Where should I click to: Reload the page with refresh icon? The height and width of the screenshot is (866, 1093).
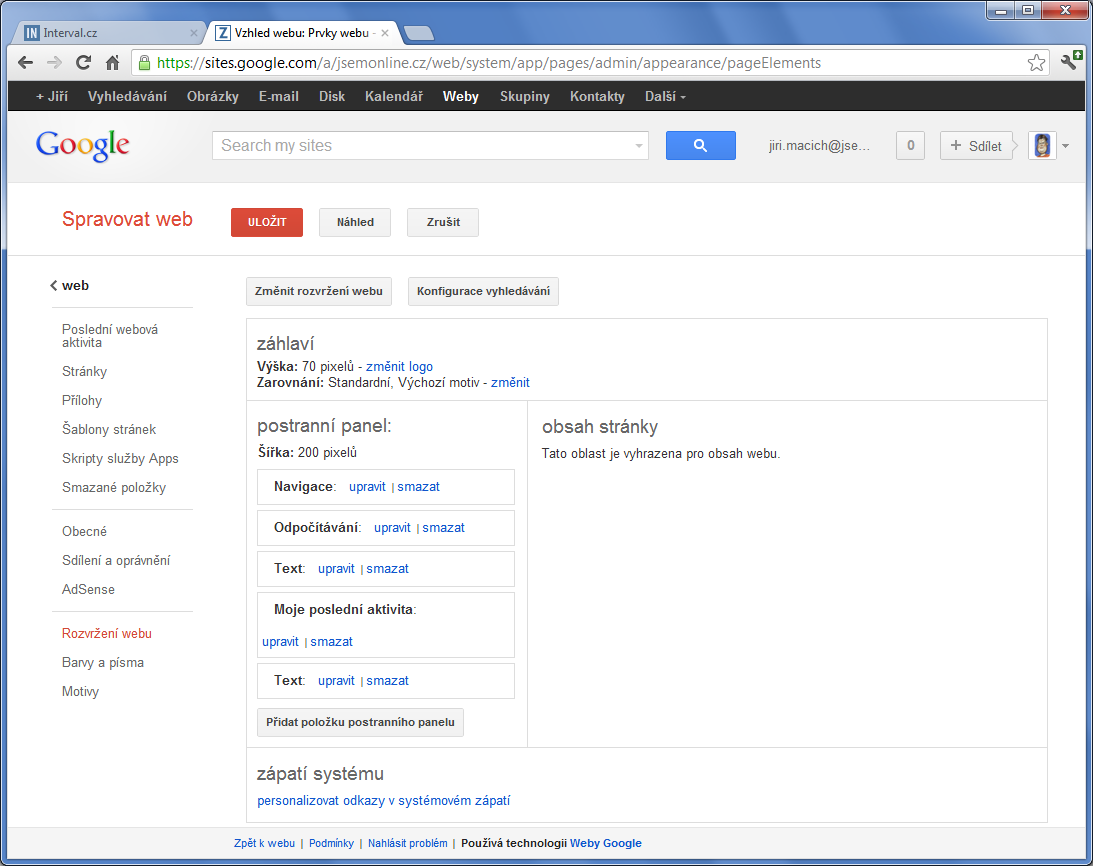84,63
